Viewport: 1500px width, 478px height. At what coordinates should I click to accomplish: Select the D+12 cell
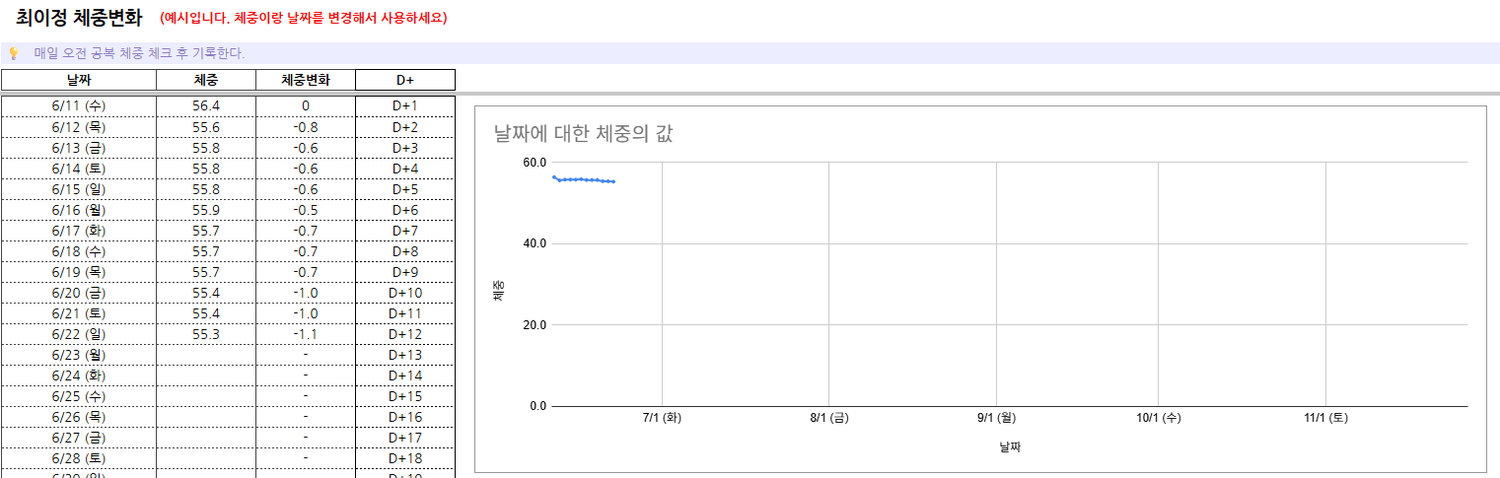pyautogui.click(x=405, y=334)
